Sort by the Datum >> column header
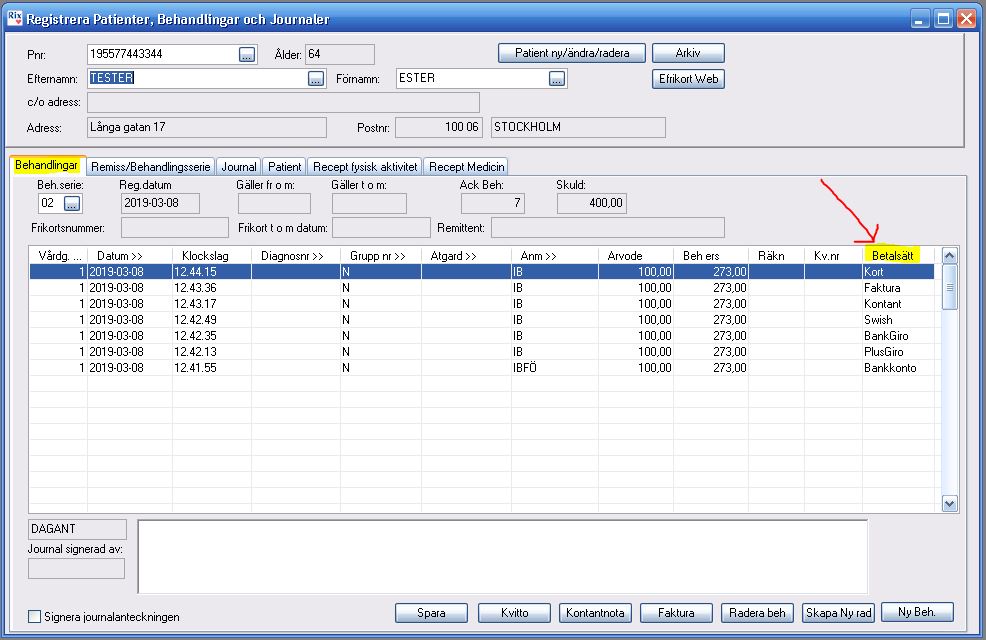This screenshot has width=986, height=640. point(119,256)
